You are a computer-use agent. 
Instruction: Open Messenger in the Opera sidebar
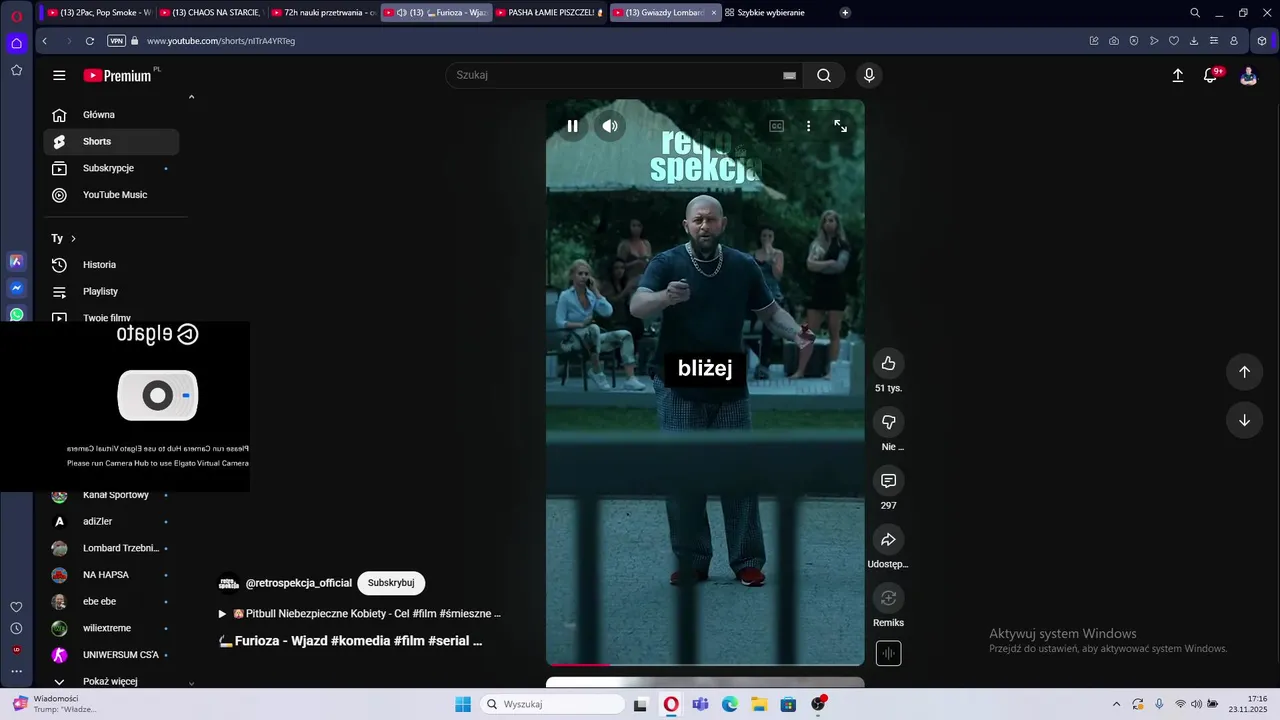click(16, 288)
